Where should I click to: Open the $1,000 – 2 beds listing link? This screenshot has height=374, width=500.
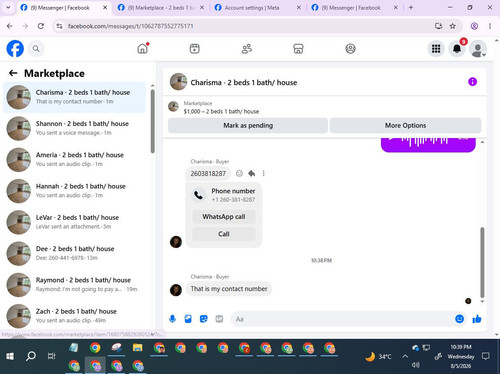click(x=221, y=111)
